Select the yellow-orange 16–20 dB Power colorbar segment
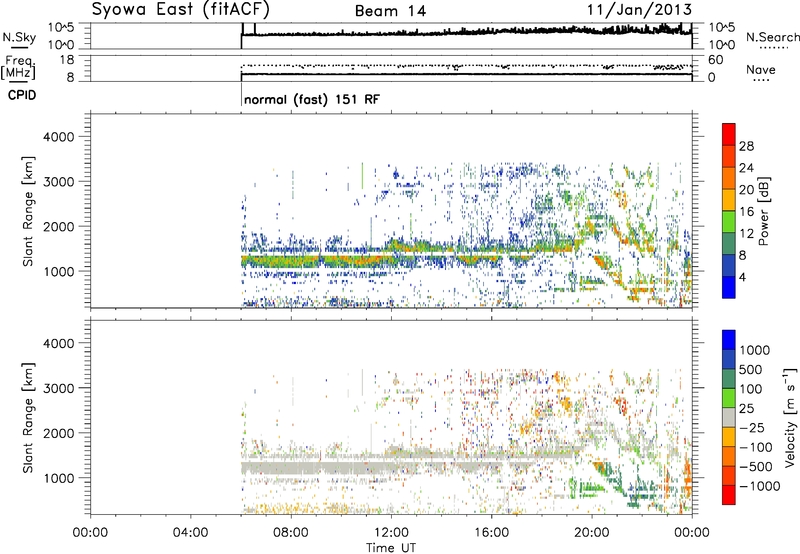The height and width of the screenshot is (554, 800). 729,200
